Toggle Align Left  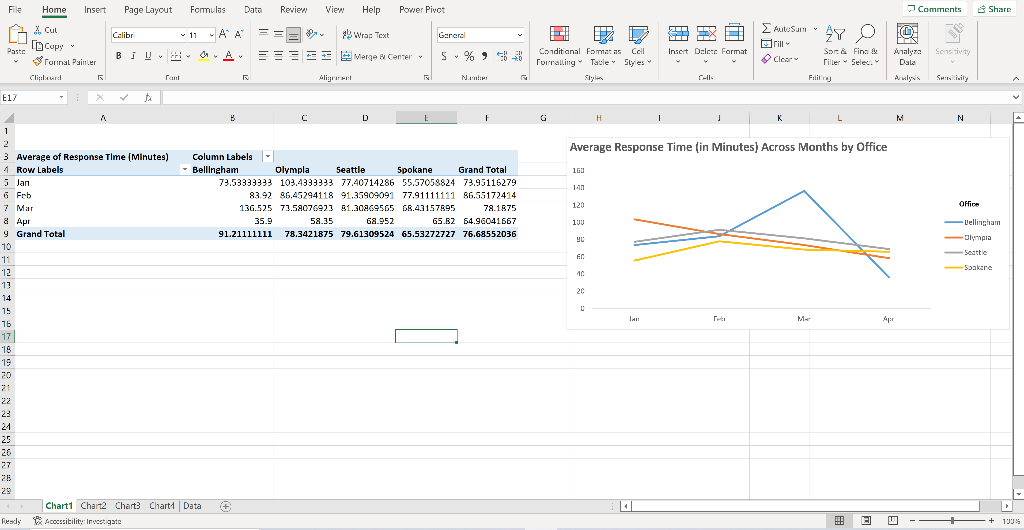pos(264,56)
